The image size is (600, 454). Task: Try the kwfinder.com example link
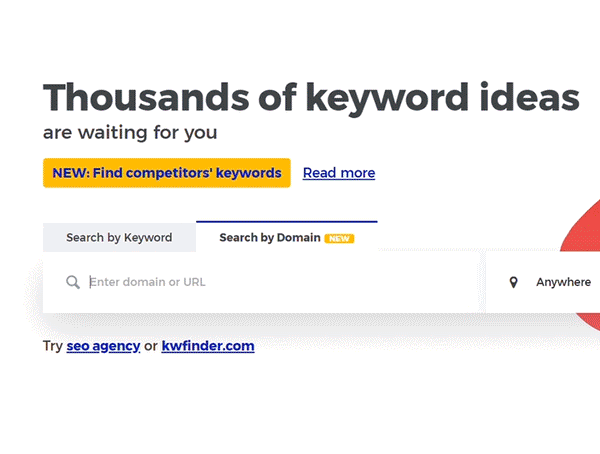coord(208,346)
